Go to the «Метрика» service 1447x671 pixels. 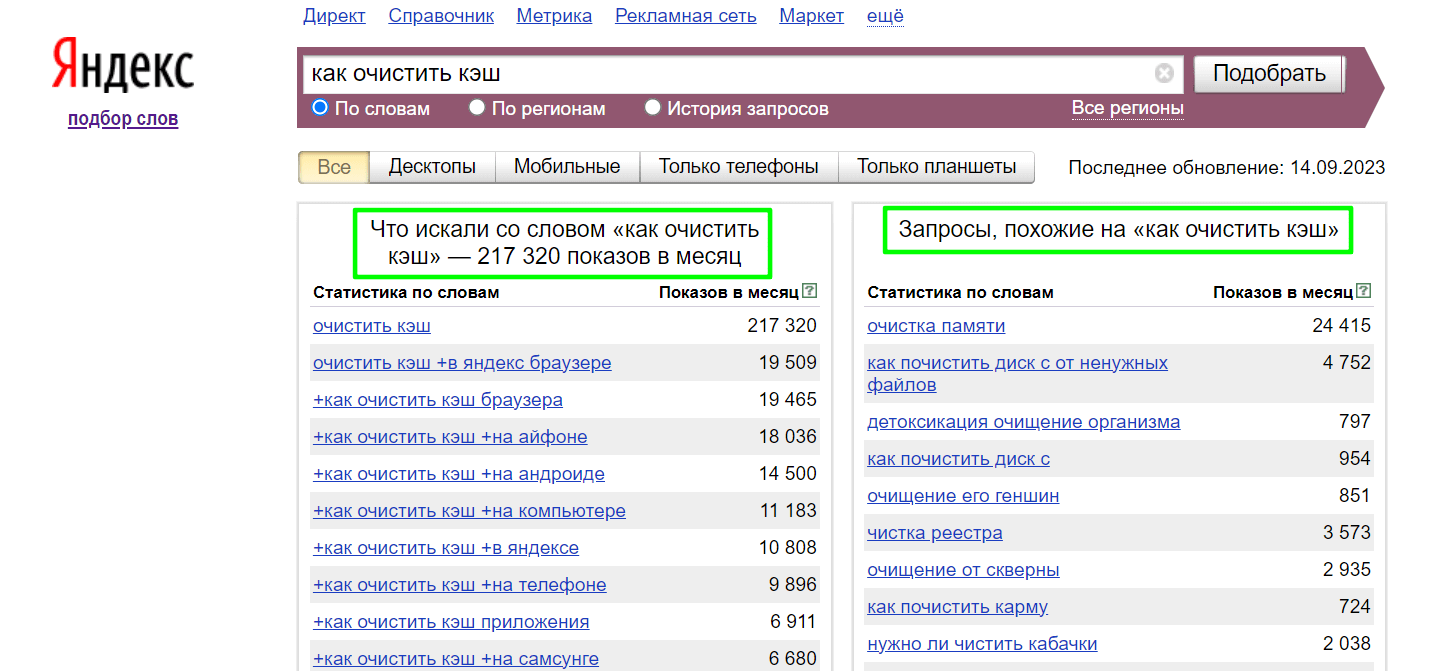[x=554, y=16]
